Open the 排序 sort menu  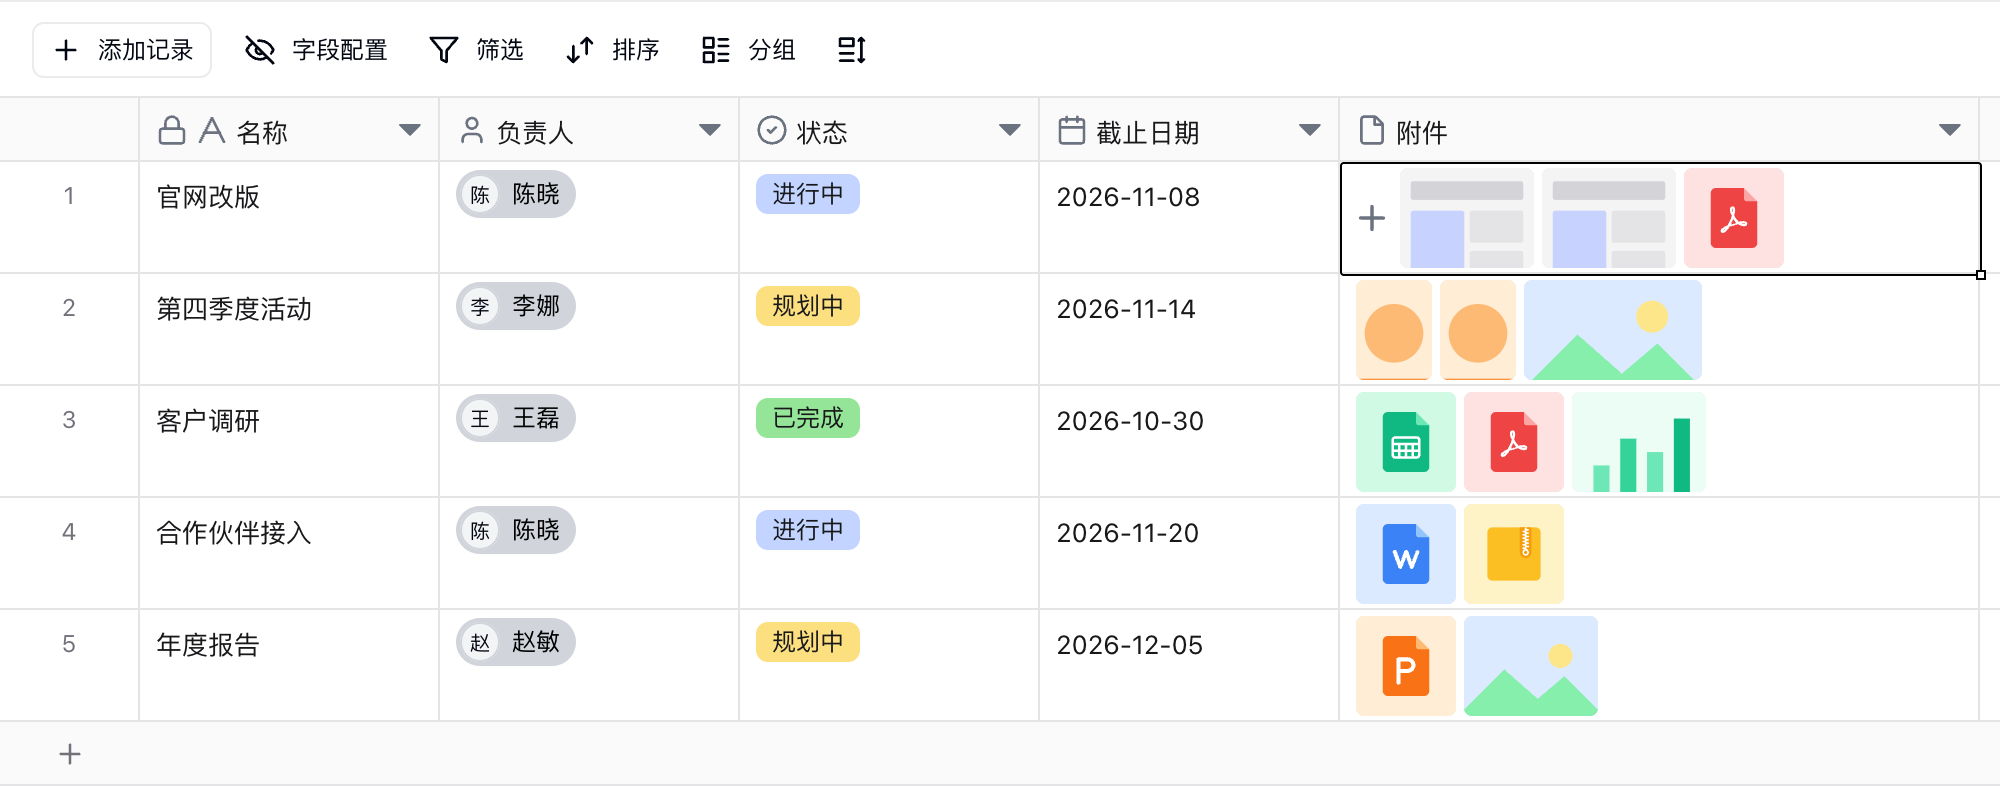613,50
